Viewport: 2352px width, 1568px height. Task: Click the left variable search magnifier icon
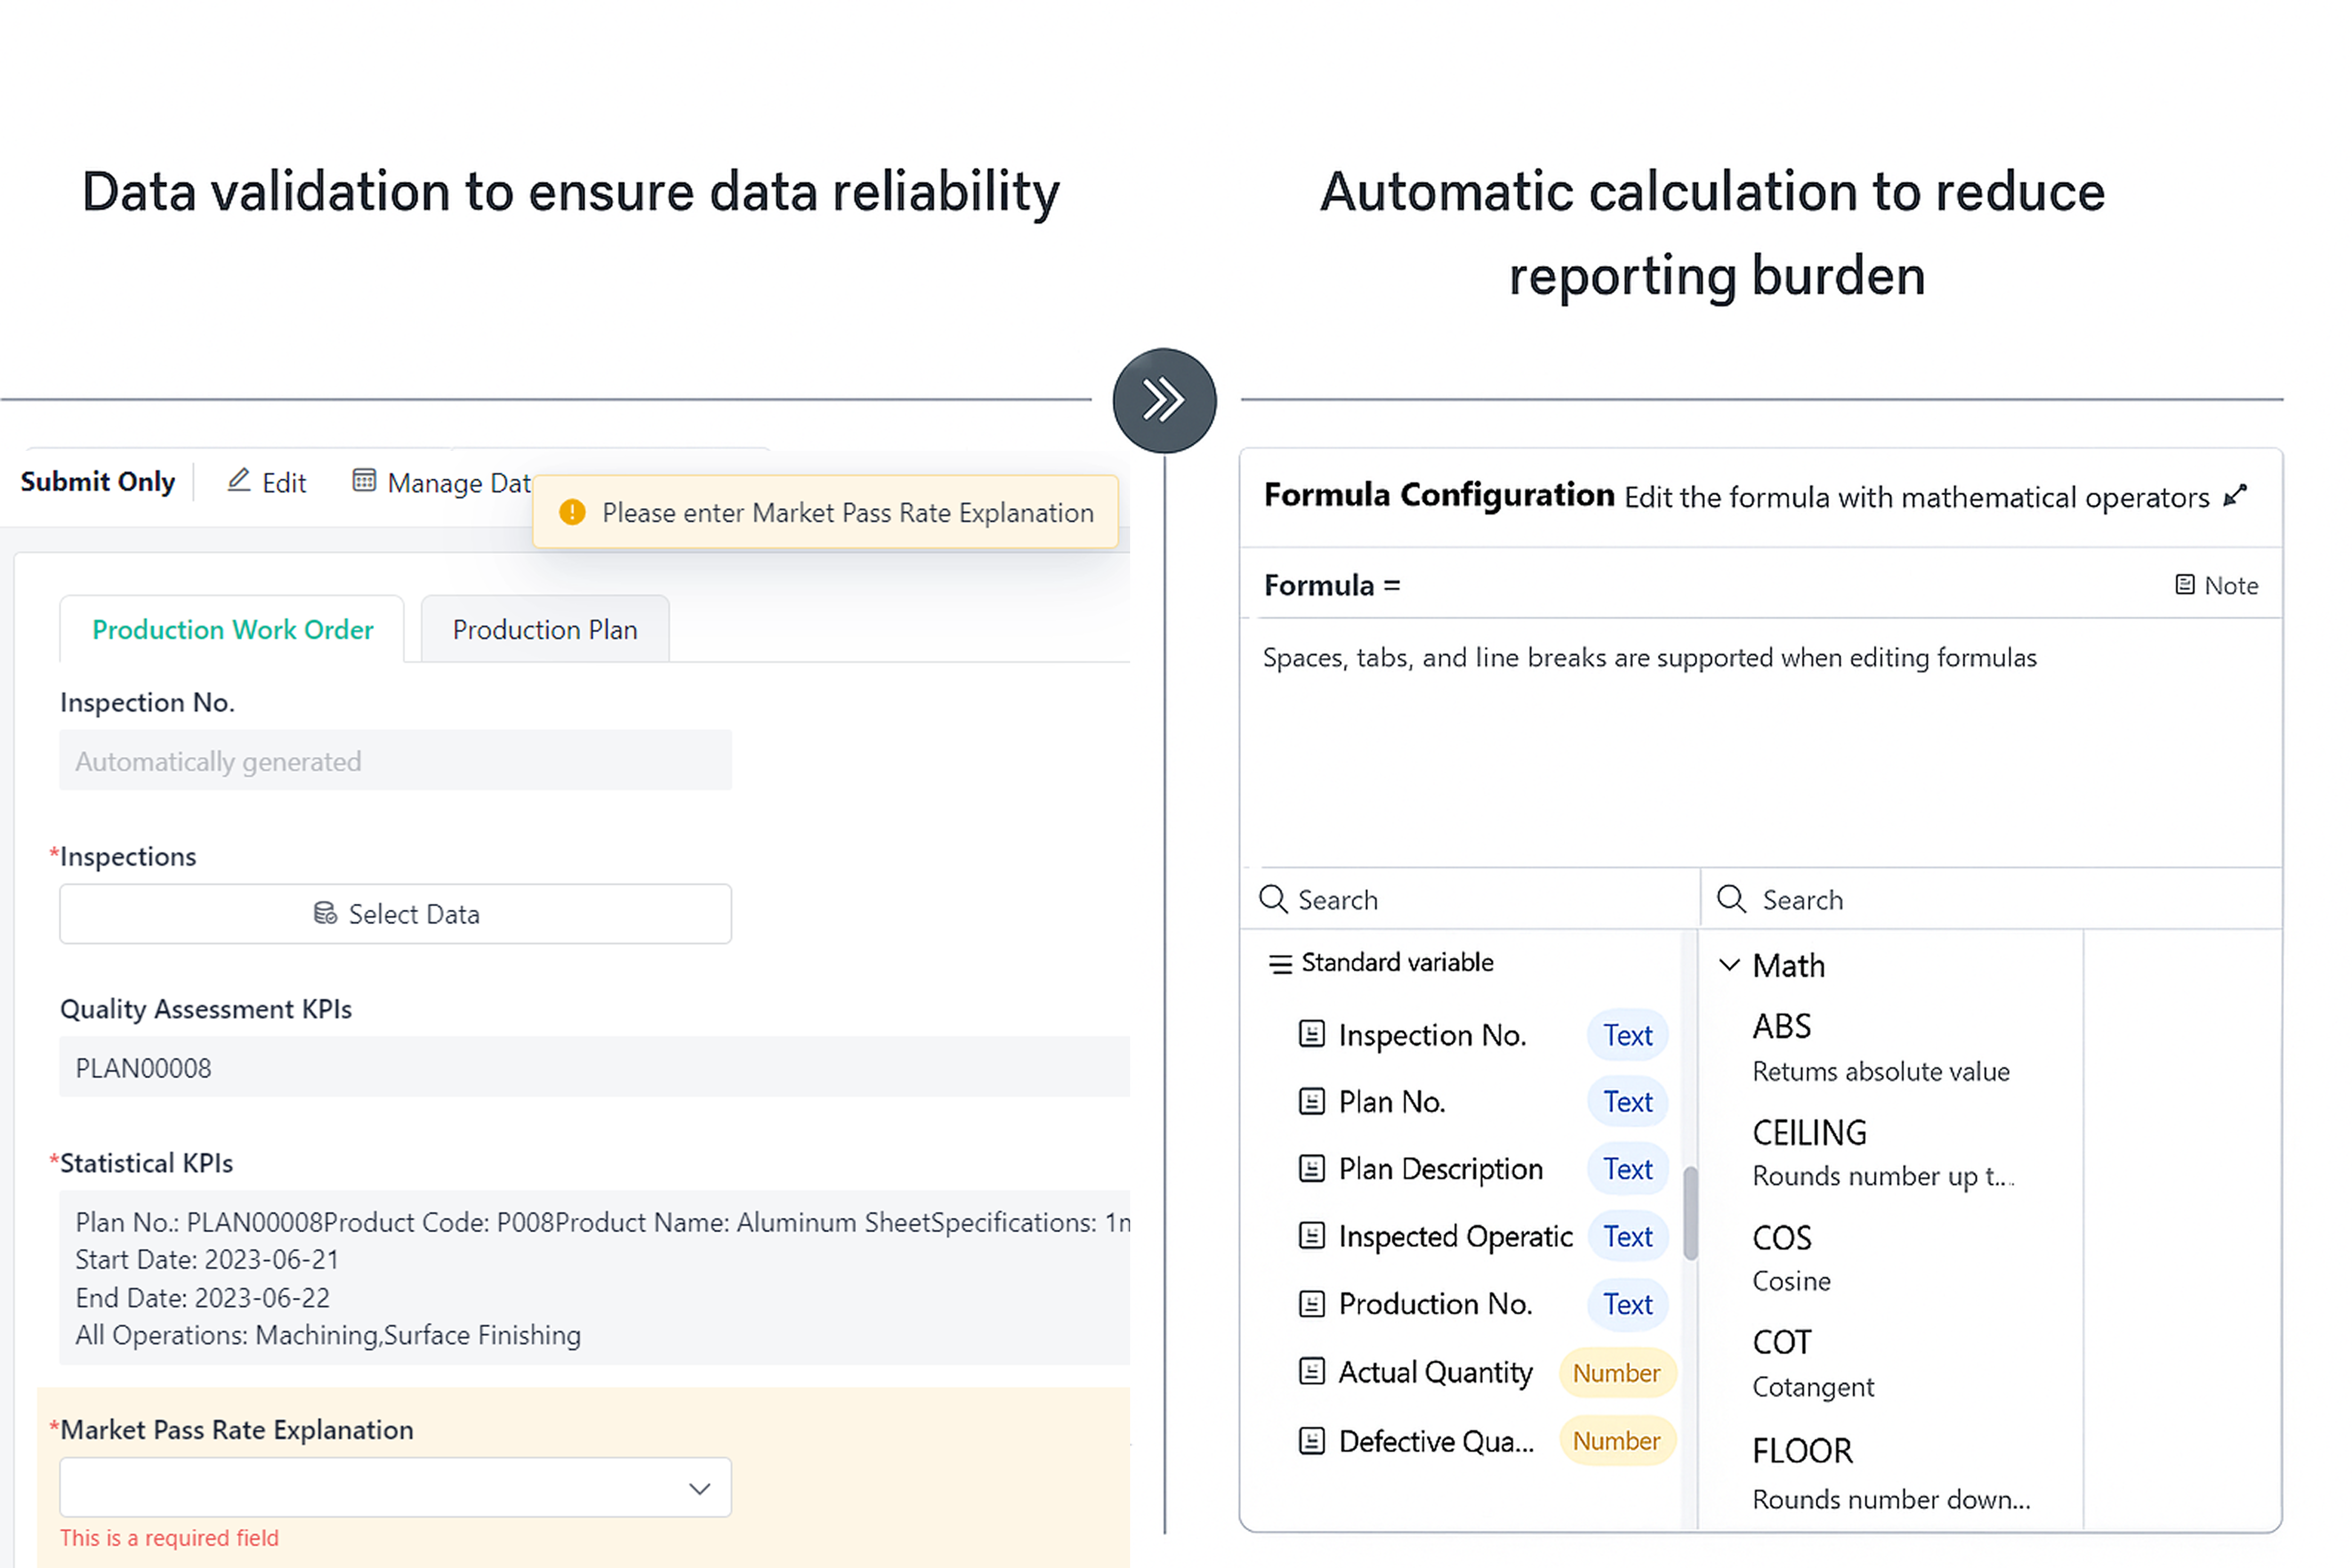coord(1273,899)
